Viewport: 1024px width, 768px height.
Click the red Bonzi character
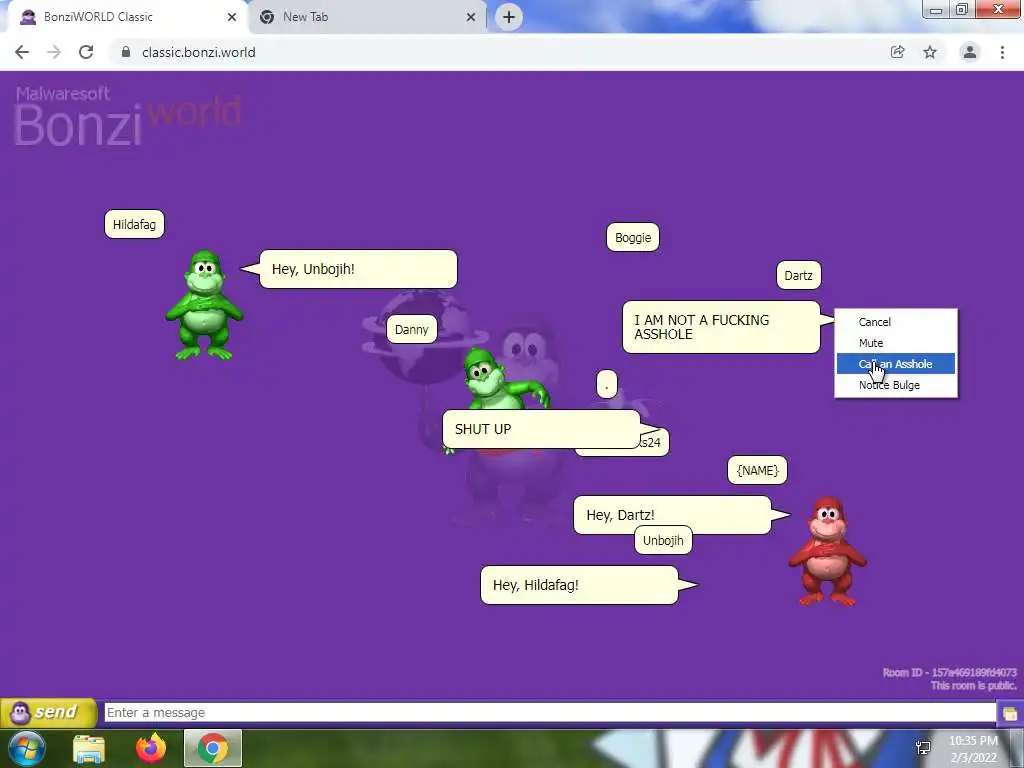coord(827,551)
